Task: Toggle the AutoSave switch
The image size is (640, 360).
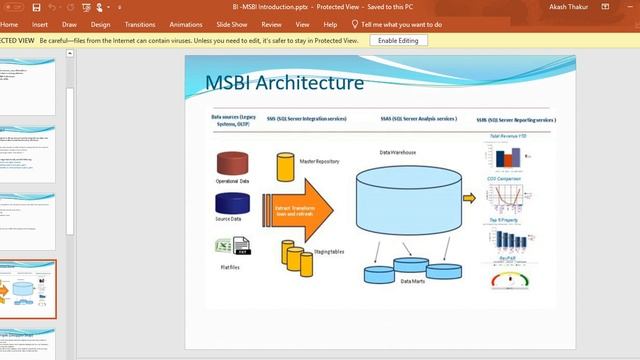Action: tap(14, 7)
